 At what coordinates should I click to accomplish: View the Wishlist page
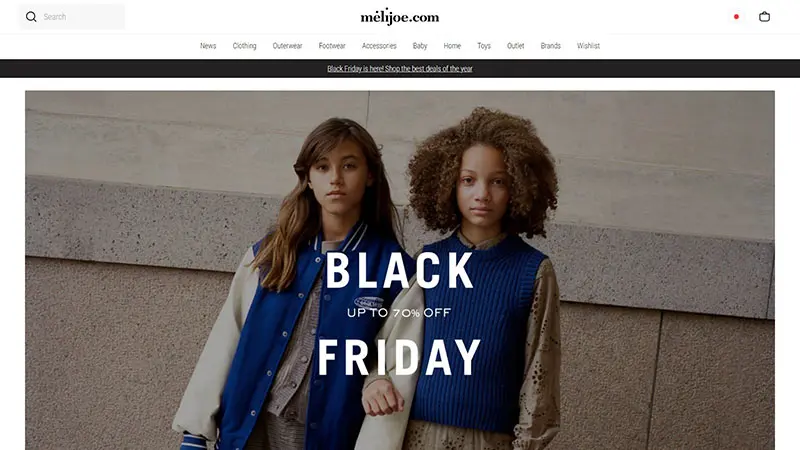coord(588,46)
